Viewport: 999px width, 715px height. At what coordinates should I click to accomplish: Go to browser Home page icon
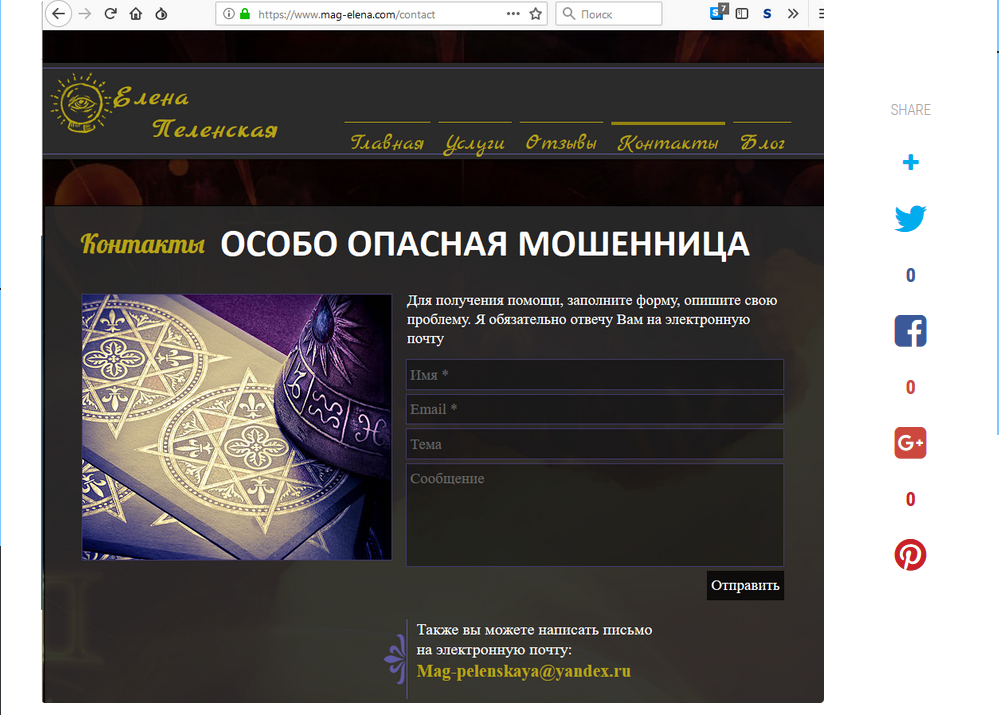pos(135,14)
